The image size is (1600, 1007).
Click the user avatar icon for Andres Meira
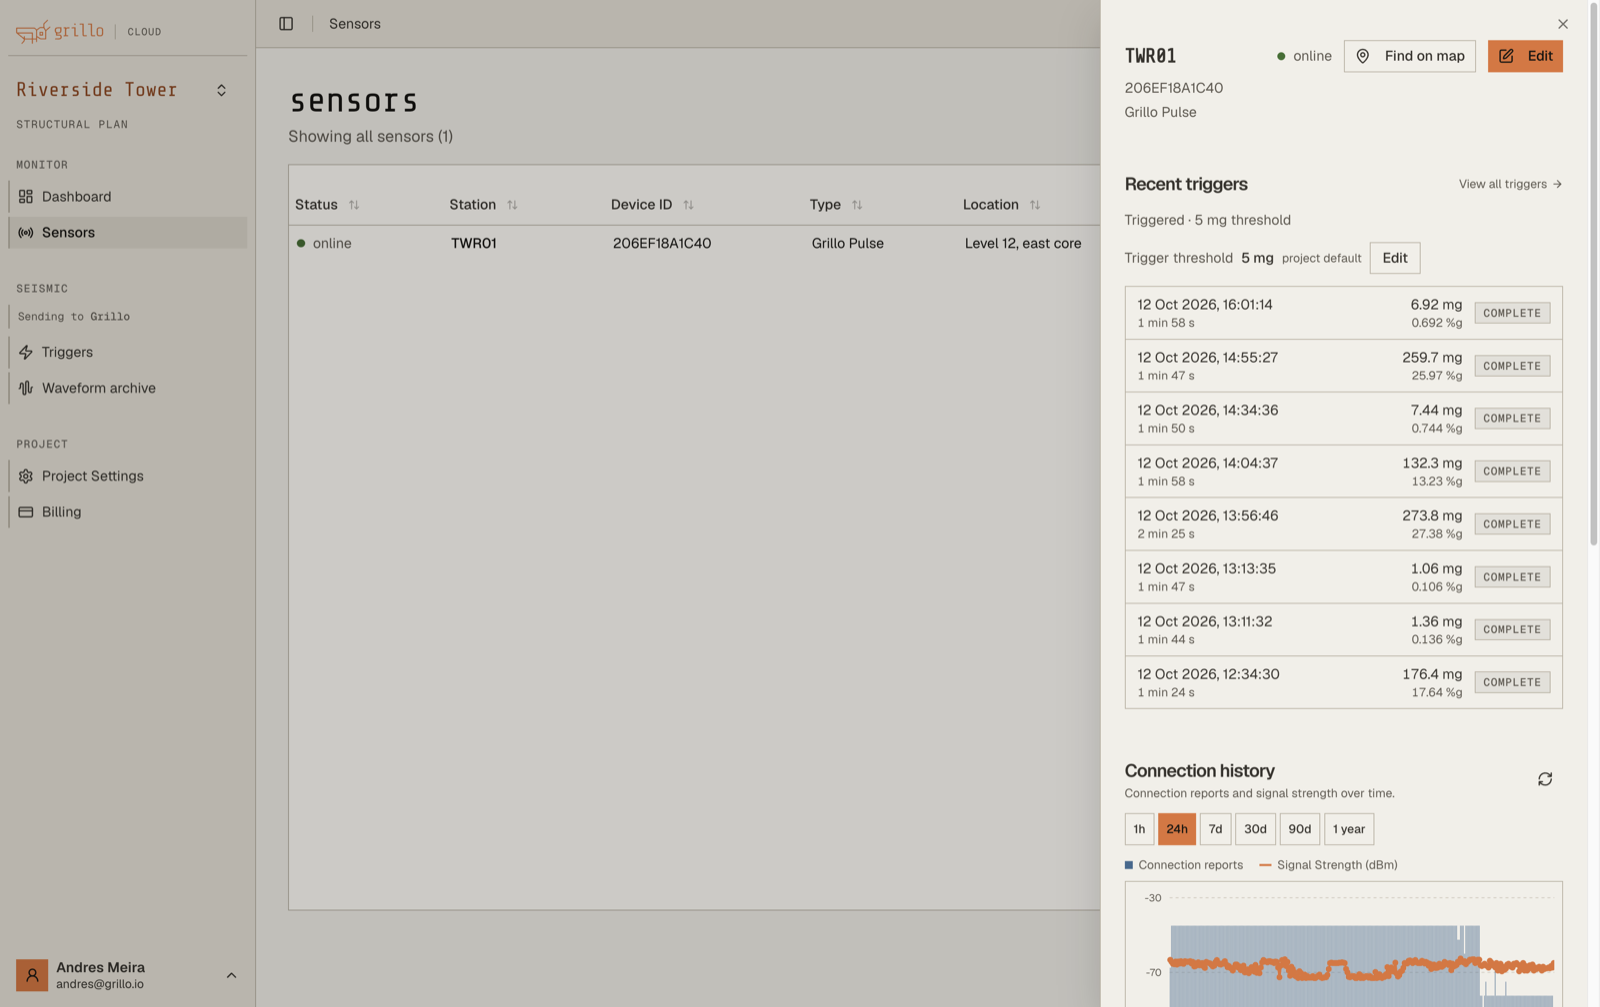pos(32,975)
